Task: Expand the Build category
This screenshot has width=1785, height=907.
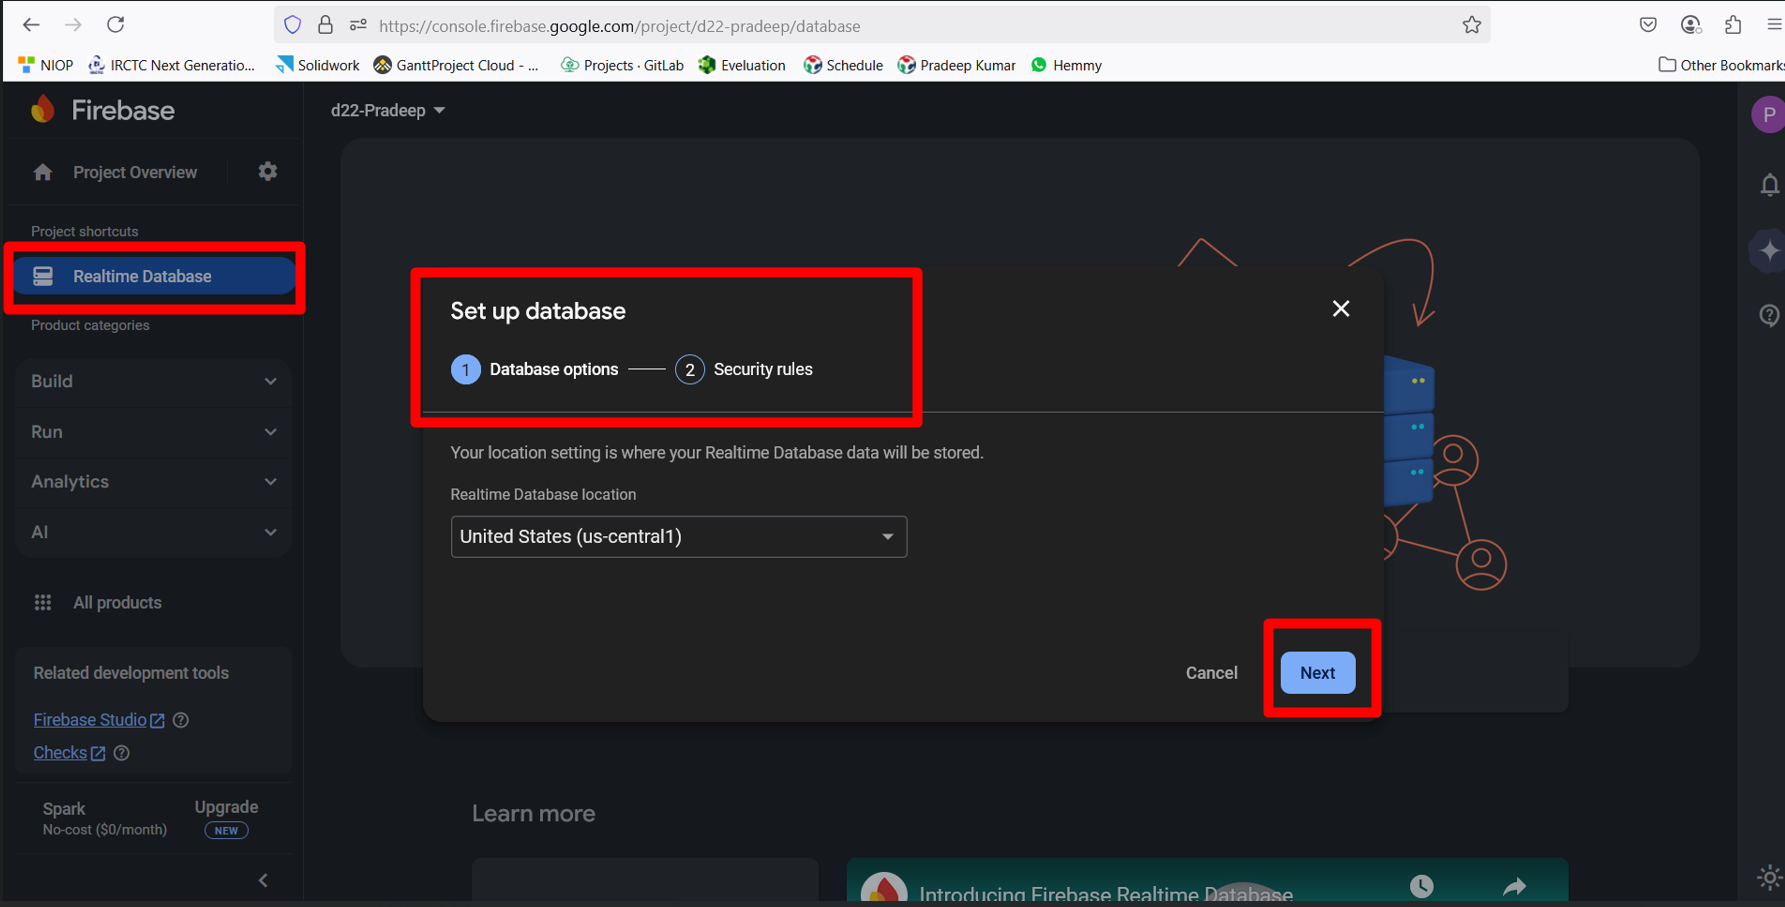Action: [x=154, y=381]
